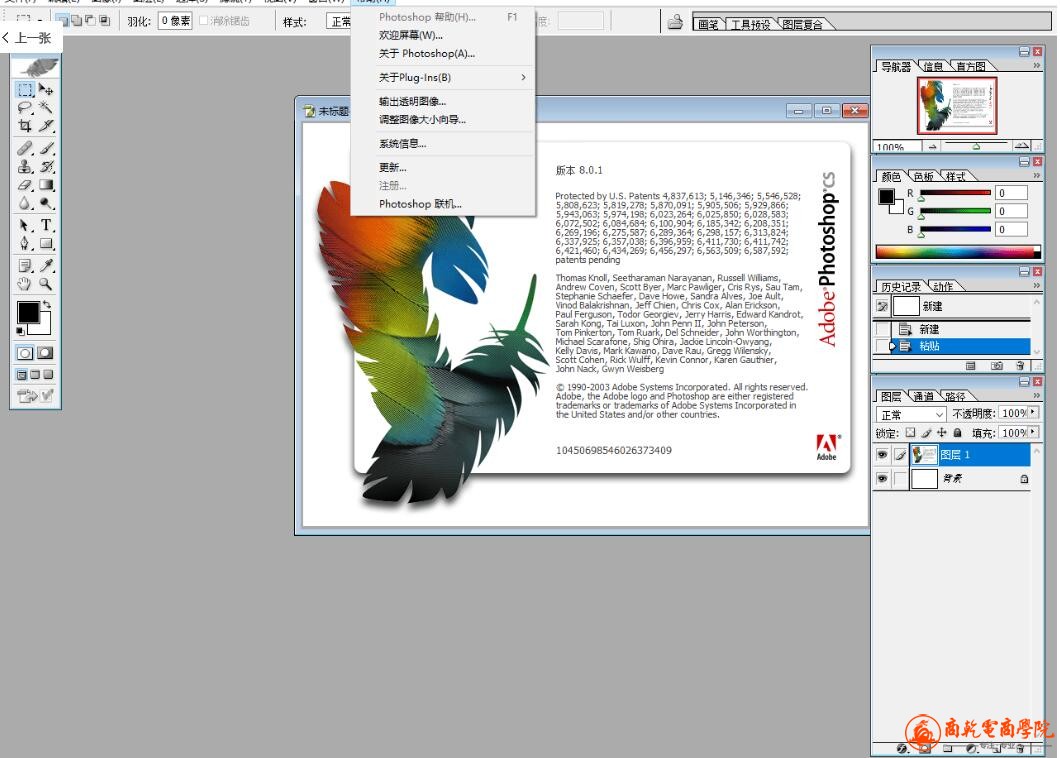Select the Path Selection arrow tool
The height and width of the screenshot is (758, 1060).
(25, 225)
